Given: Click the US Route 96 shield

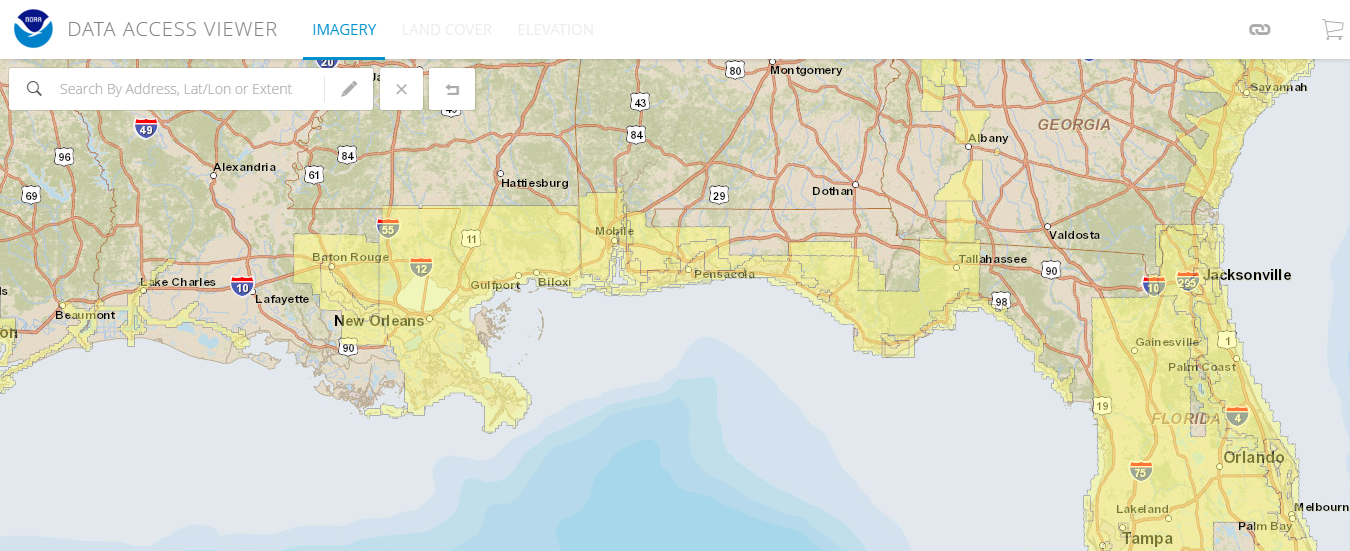Looking at the screenshot, I should (65, 157).
